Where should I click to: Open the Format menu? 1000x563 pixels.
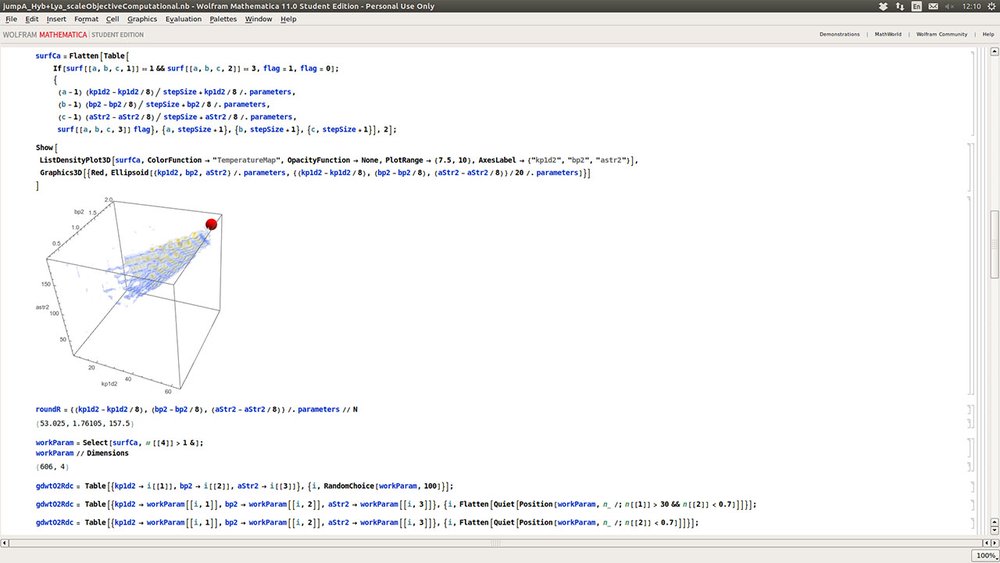(86, 19)
